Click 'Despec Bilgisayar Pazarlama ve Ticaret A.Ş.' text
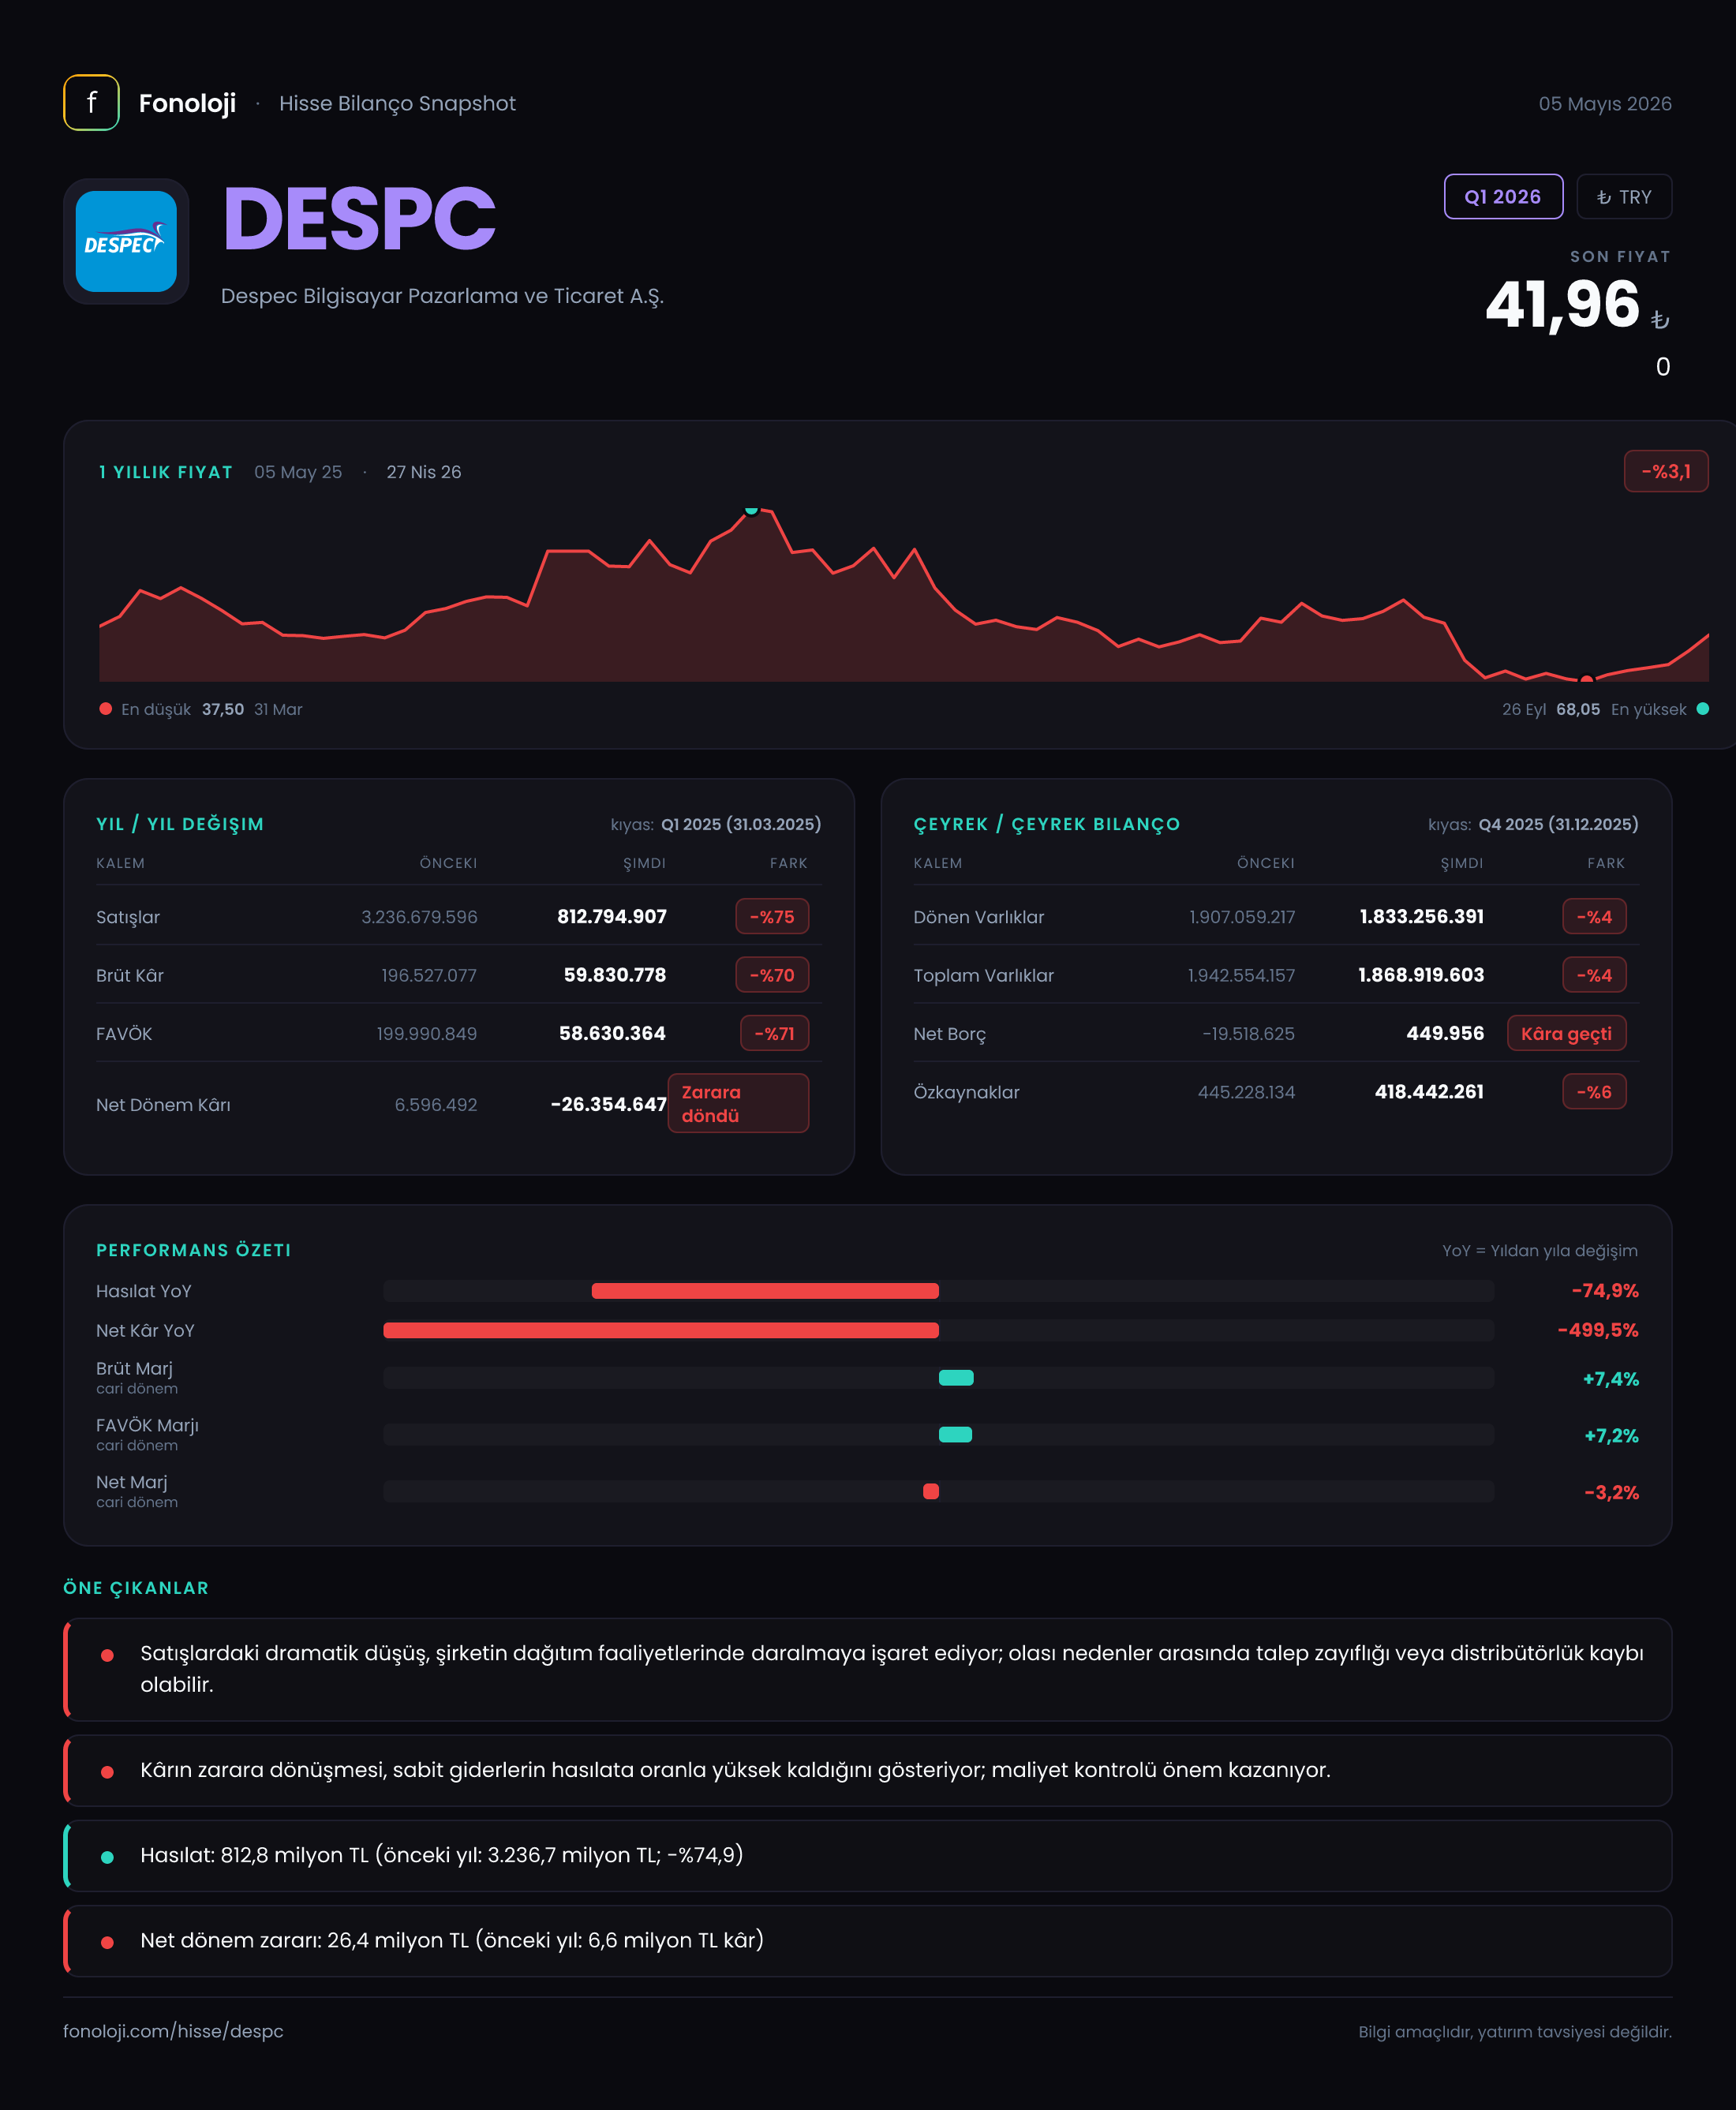 442,296
